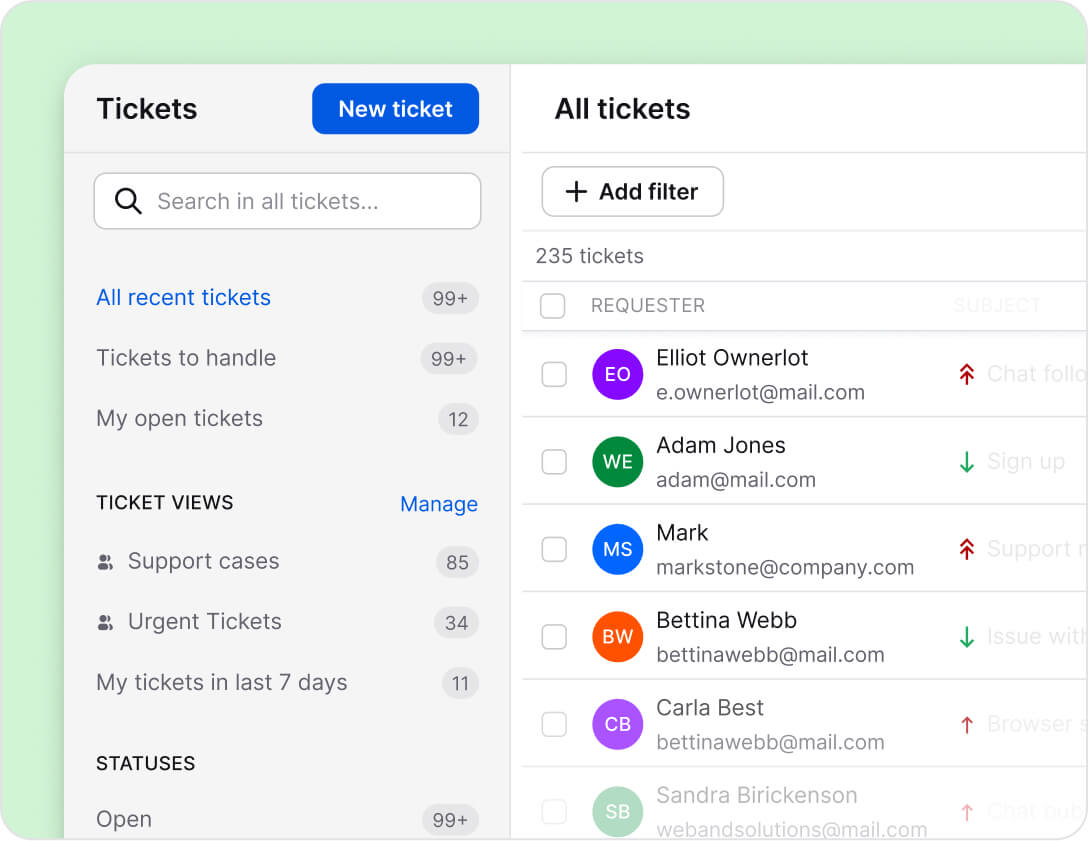Click the search magnifier icon
This screenshot has height=841, width=1088.
128,201
